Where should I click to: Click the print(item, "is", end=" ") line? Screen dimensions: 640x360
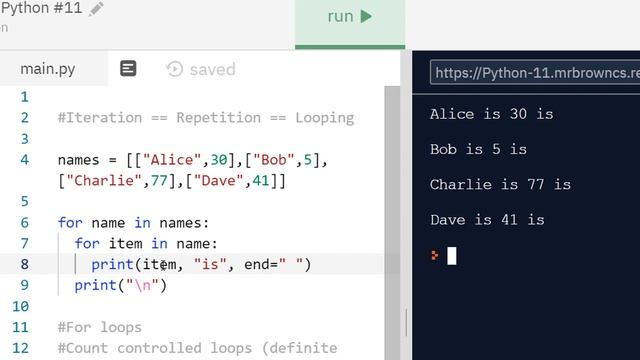pyautogui.click(x=201, y=264)
